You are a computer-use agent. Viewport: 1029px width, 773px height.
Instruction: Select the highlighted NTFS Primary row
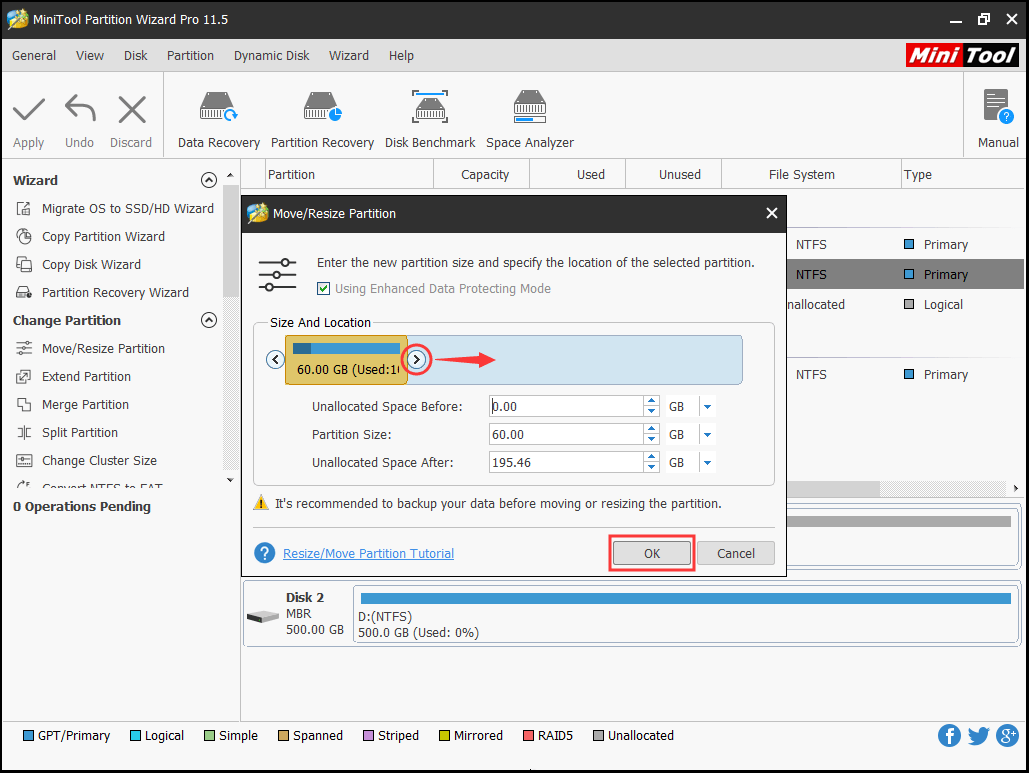[905, 274]
